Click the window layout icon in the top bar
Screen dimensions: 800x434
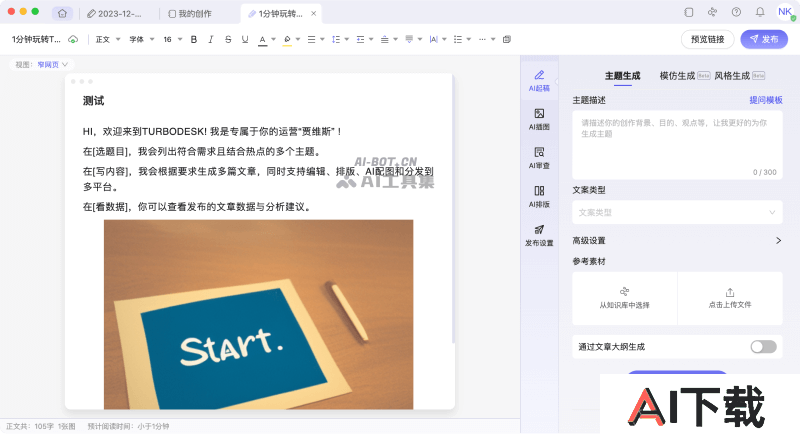689,12
